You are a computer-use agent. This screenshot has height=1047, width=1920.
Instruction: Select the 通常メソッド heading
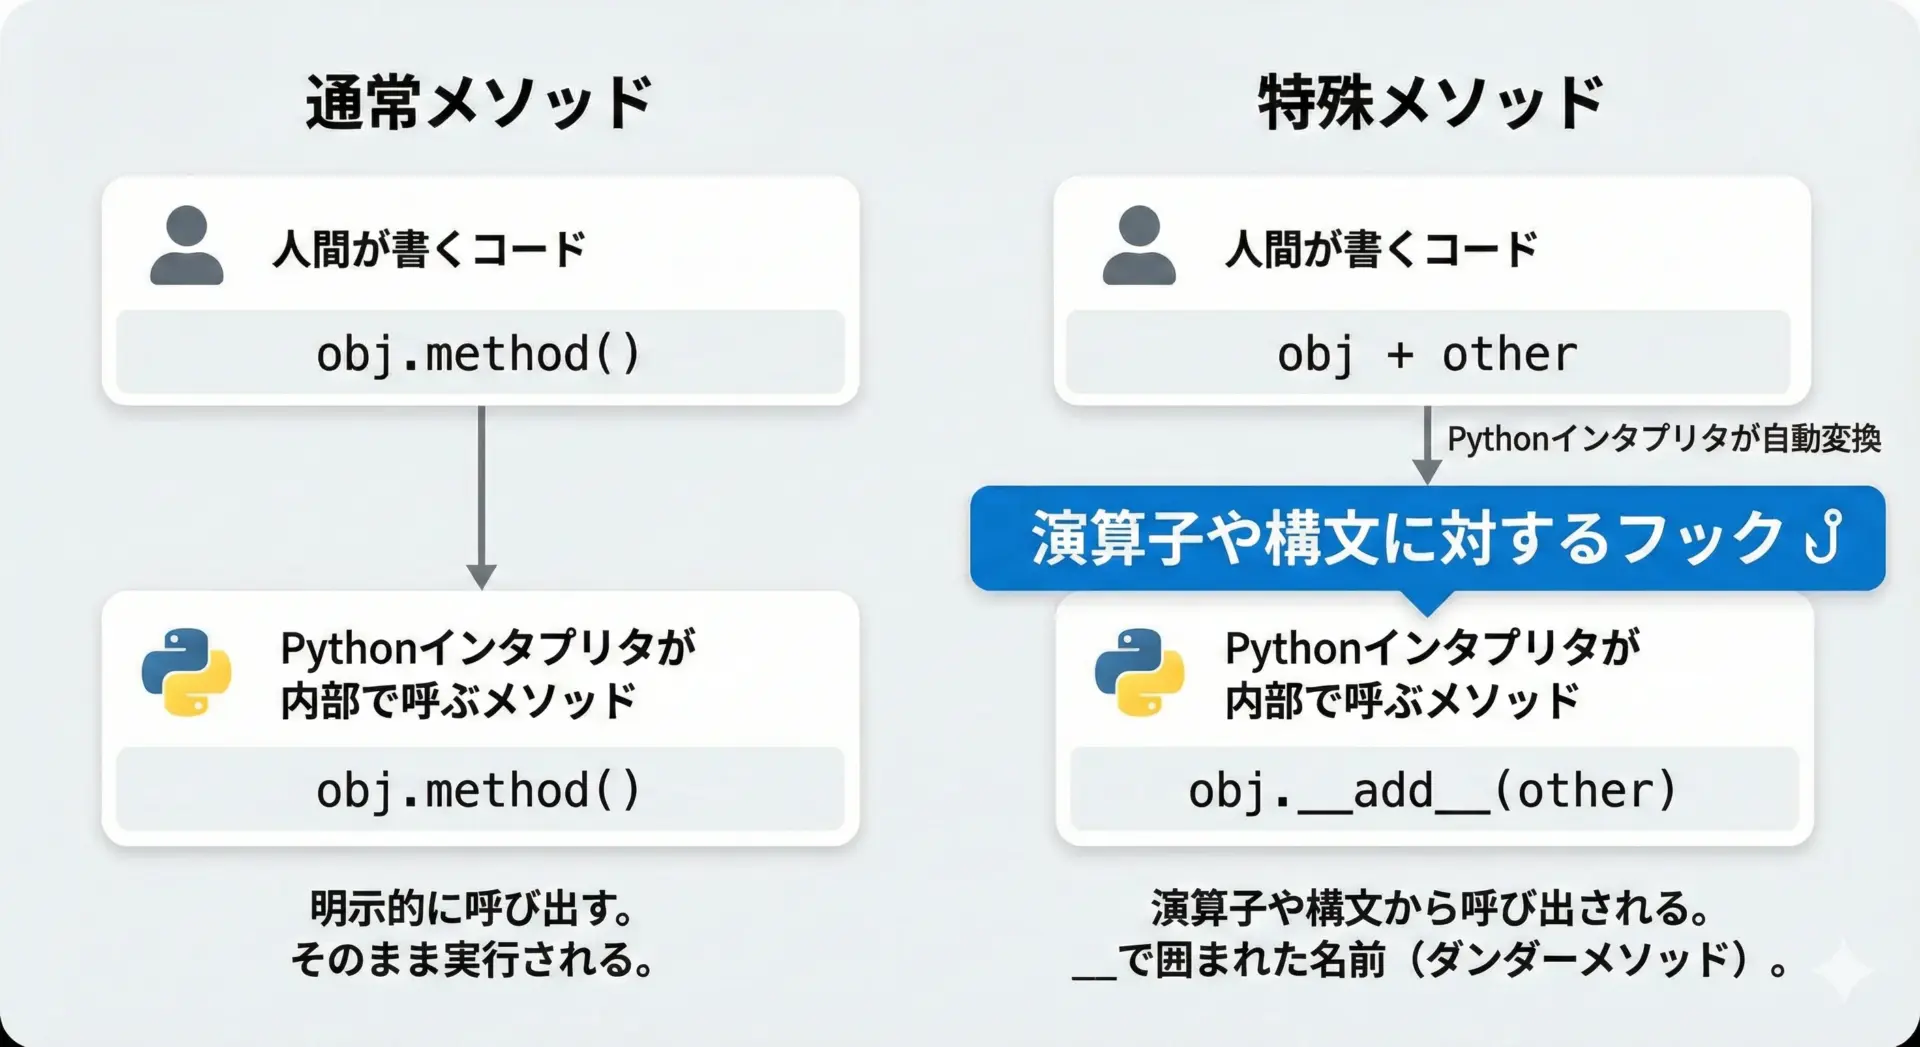click(x=479, y=103)
